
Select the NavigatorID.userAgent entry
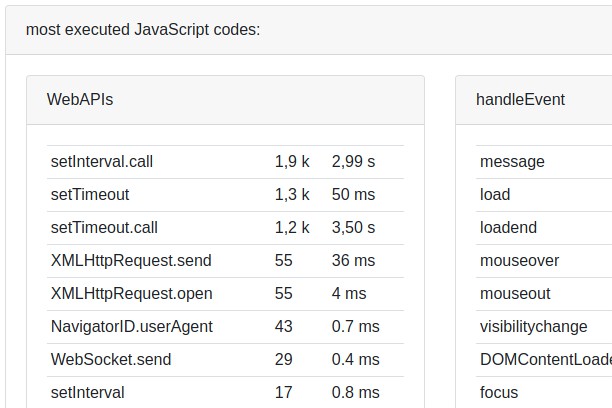[131, 326]
